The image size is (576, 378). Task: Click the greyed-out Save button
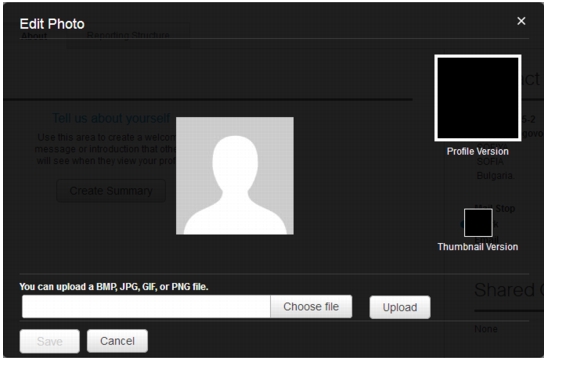(x=50, y=341)
